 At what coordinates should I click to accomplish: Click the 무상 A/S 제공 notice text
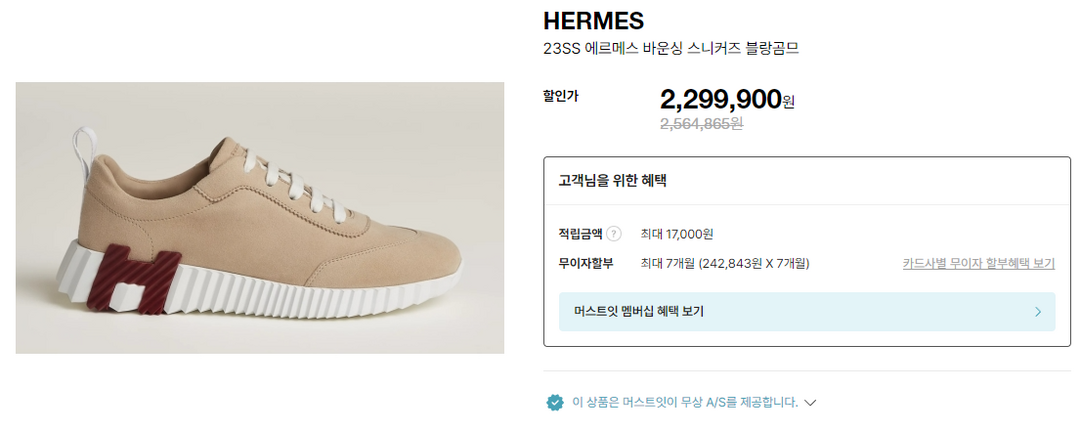click(685, 402)
